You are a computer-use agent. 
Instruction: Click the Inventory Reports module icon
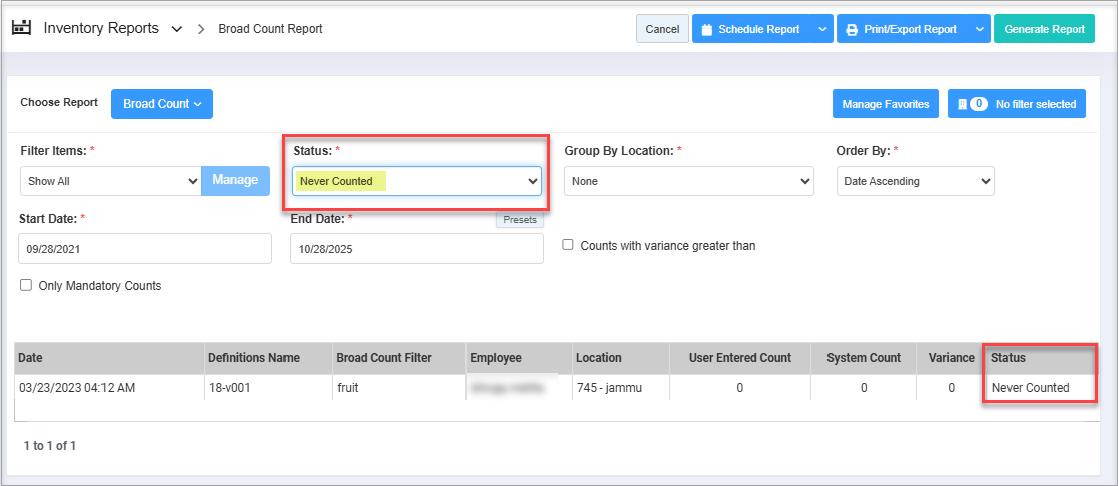(21, 28)
